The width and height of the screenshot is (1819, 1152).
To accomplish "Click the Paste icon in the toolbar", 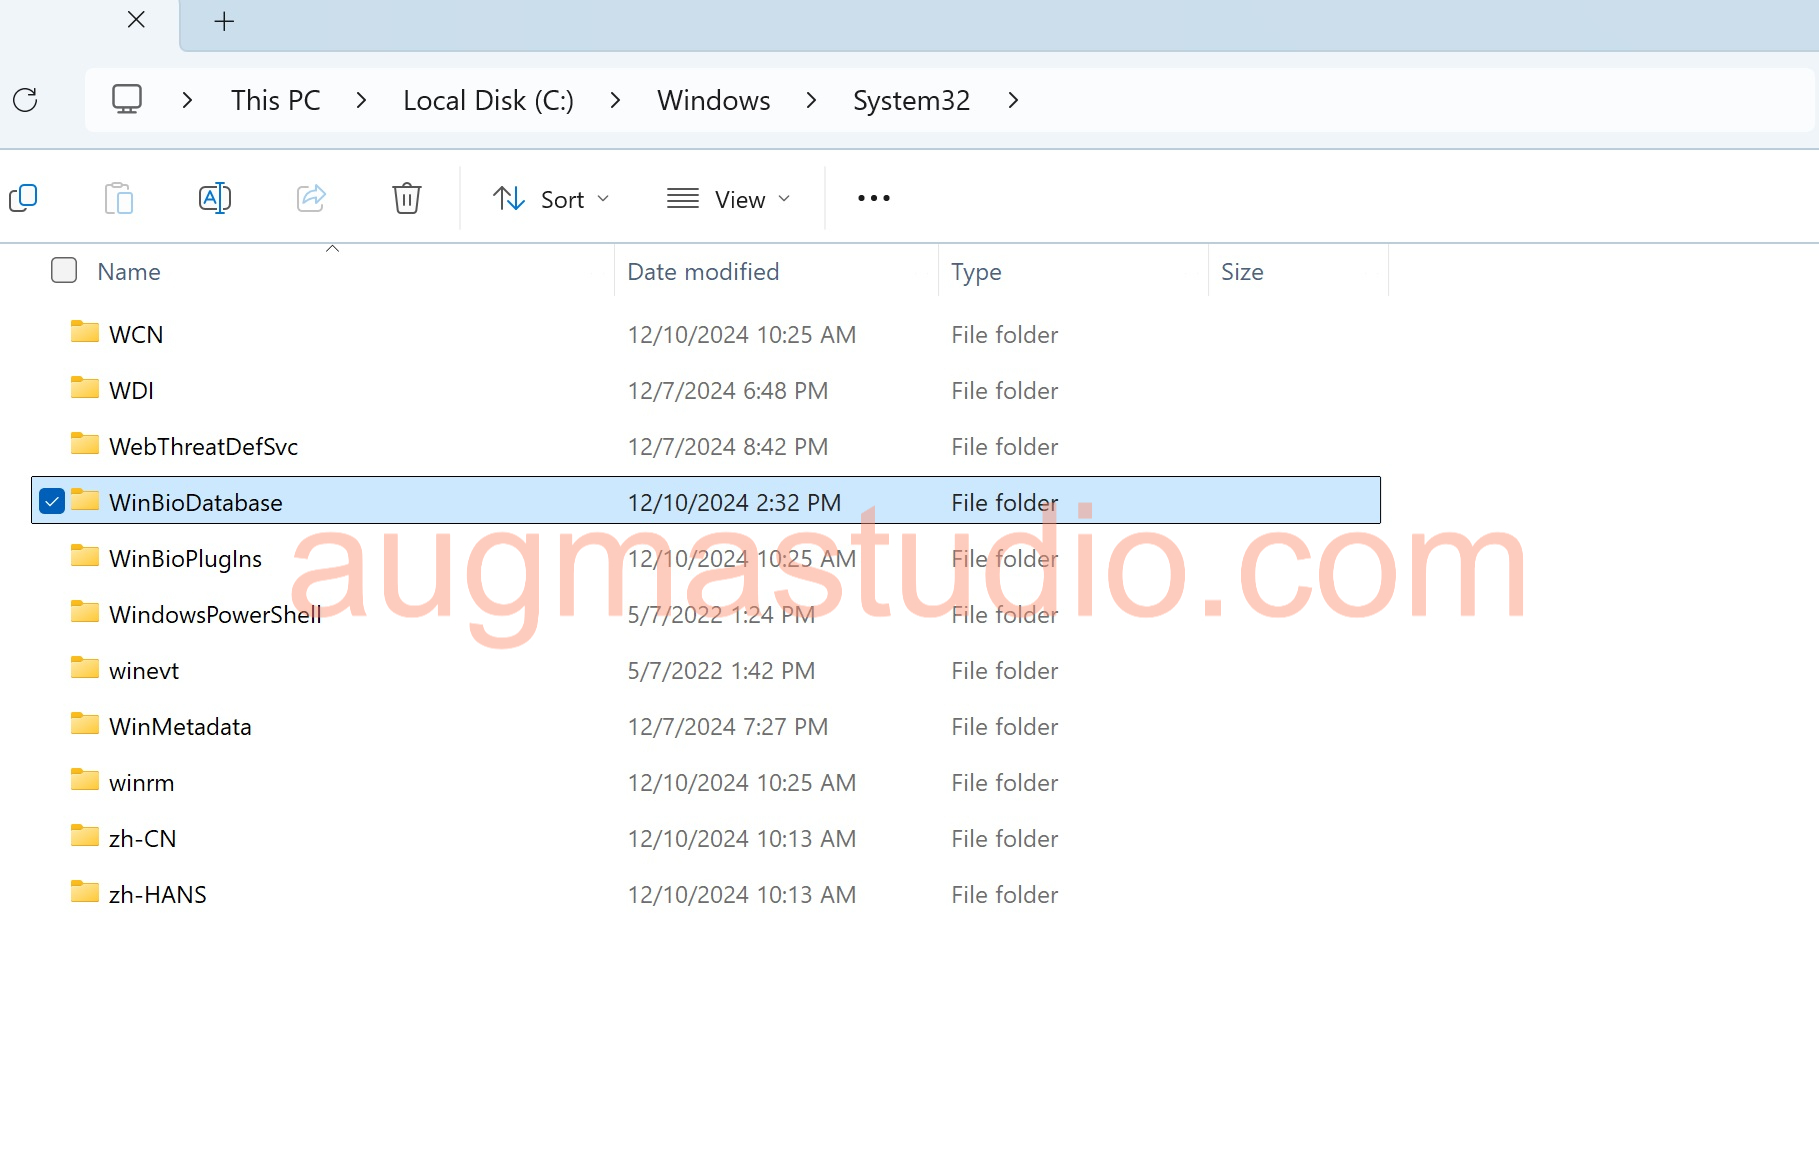I will click(x=119, y=197).
